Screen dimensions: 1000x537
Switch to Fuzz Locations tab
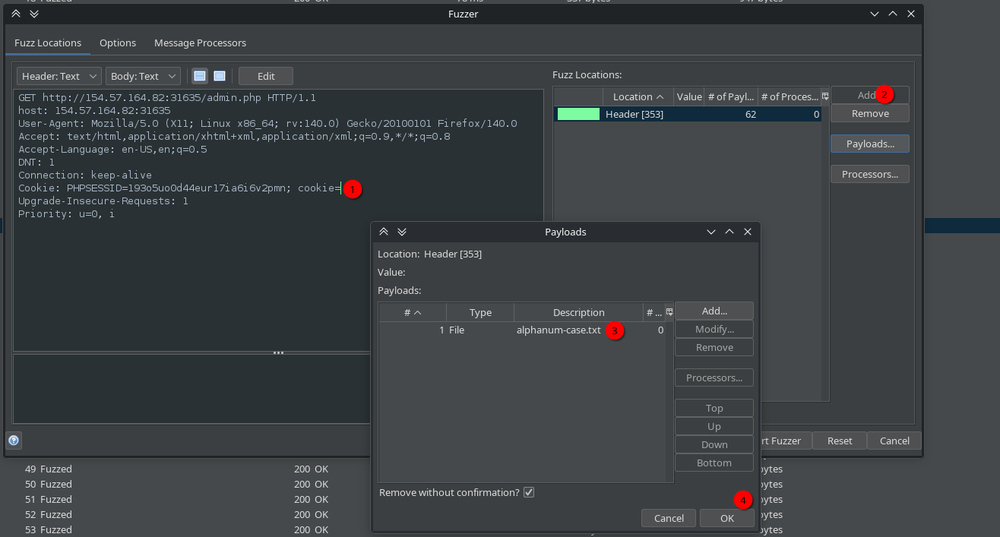(x=48, y=43)
